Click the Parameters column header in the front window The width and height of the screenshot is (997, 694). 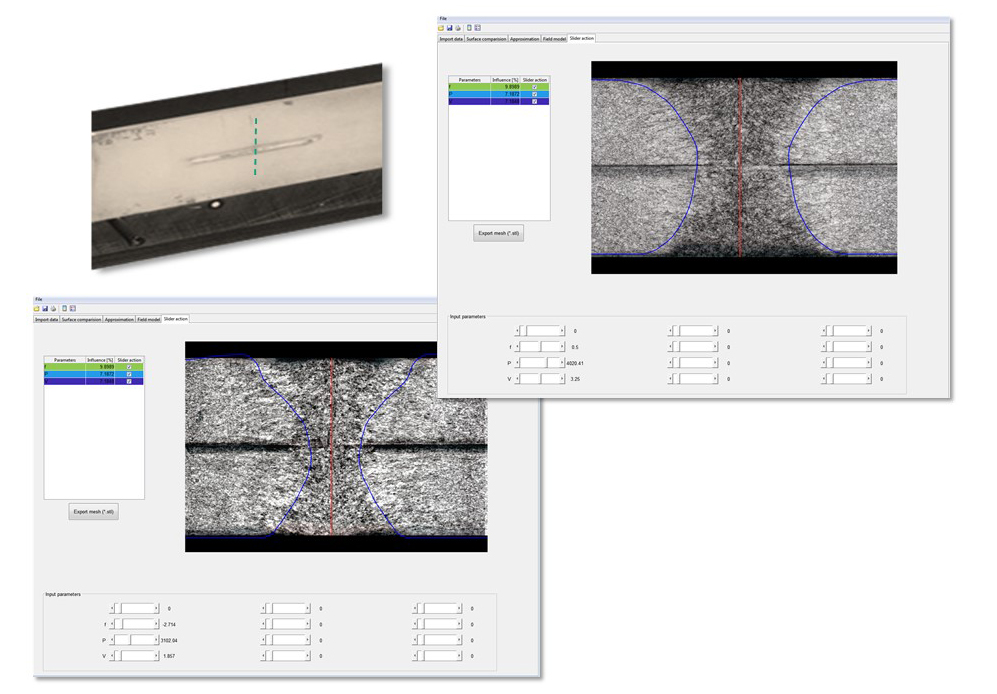[x=469, y=80]
